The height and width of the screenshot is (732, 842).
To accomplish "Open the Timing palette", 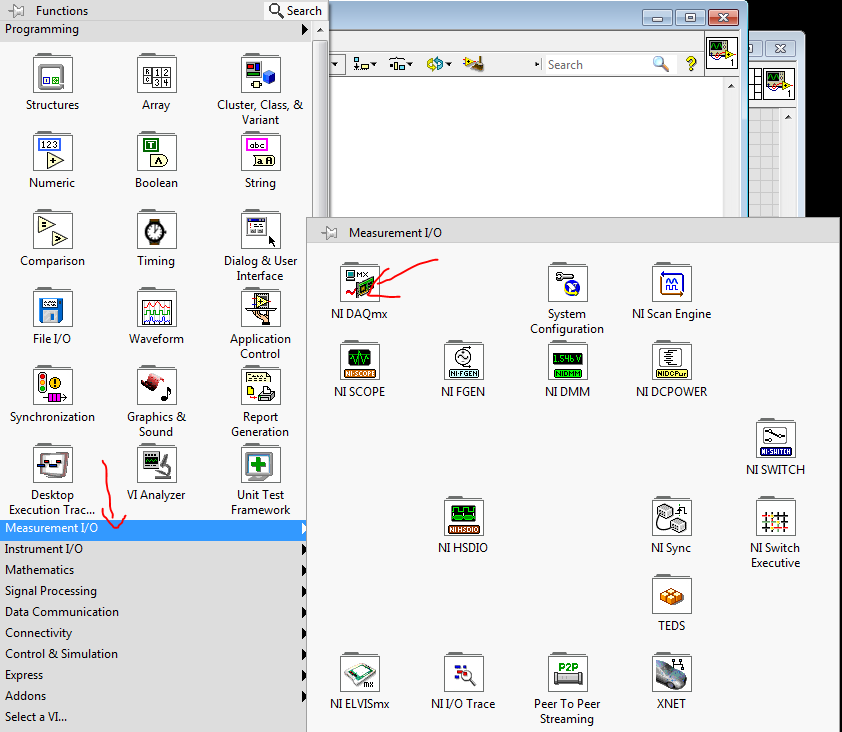I will (156, 229).
